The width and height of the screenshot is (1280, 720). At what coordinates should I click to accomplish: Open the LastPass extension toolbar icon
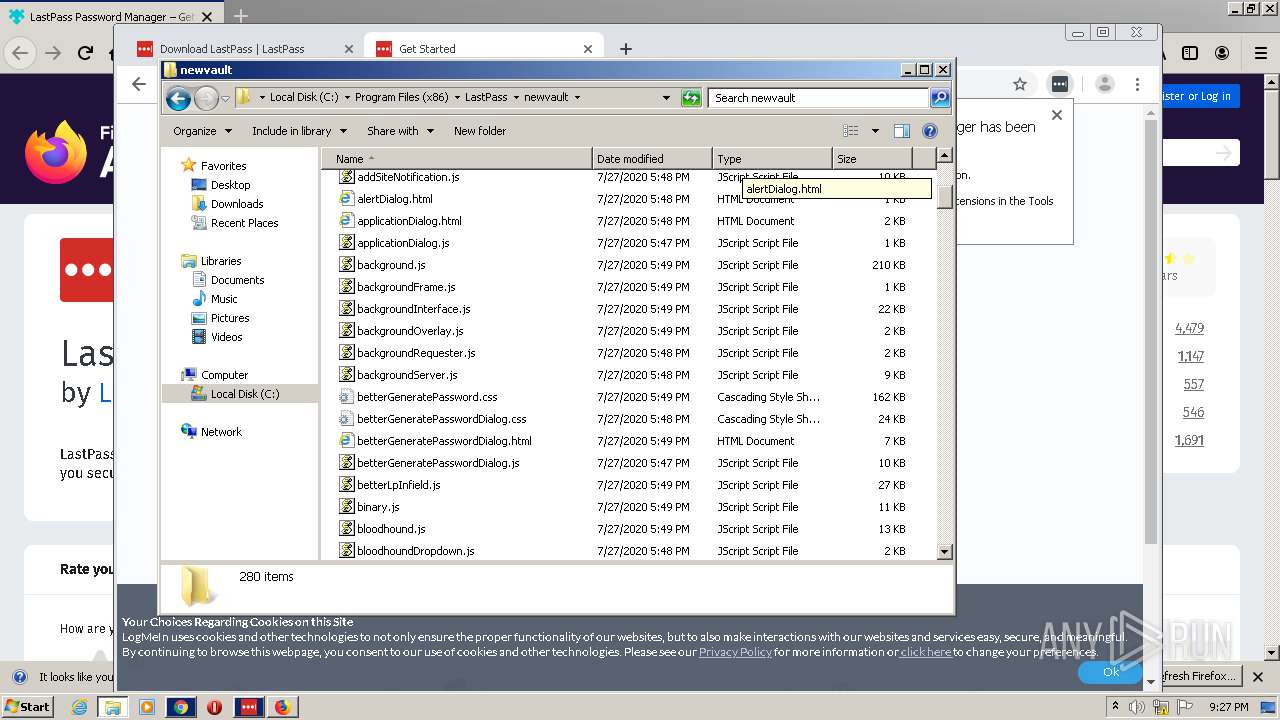pyautogui.click(x=1059, y=85)
